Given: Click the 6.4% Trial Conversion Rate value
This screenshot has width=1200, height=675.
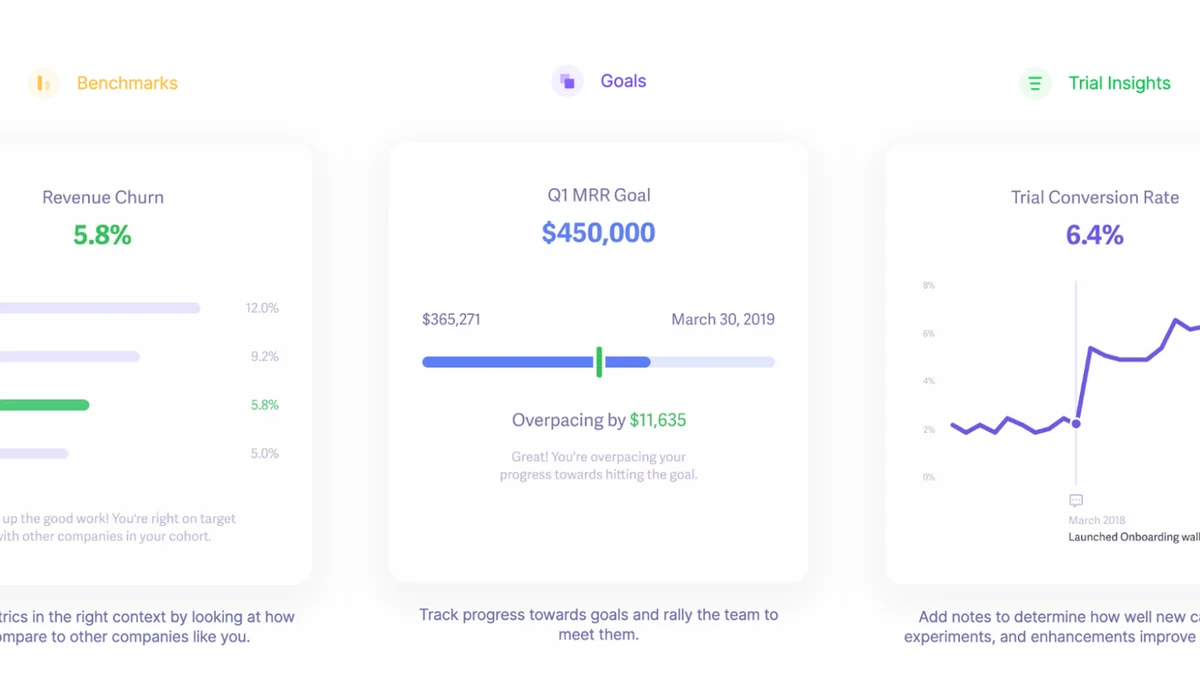Looking at the screenshot, I should (x=1094, y=235).
